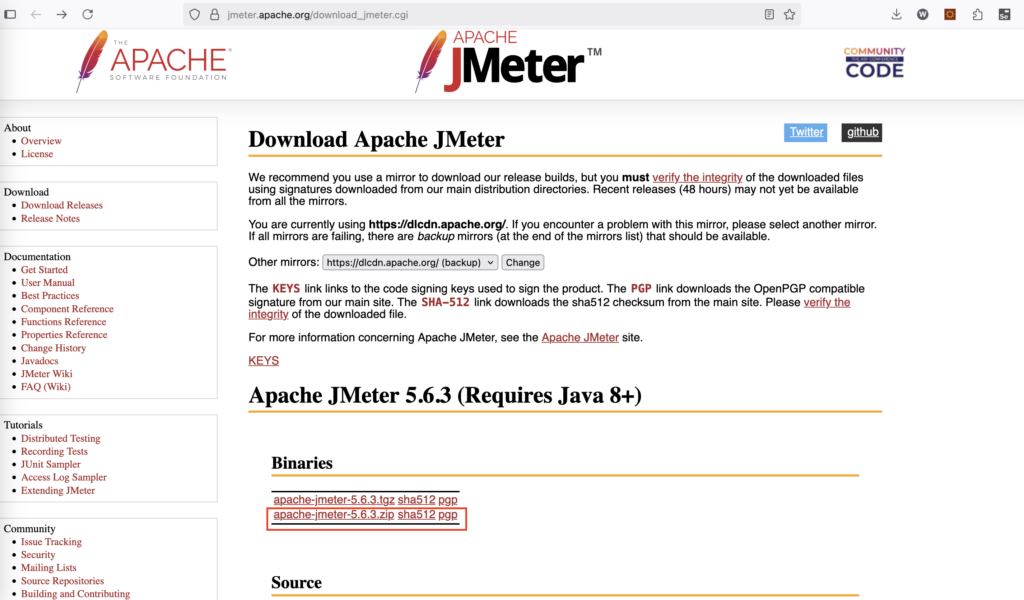Open Javadocs
Screen dimensions: 1024x600
[39, 361]
